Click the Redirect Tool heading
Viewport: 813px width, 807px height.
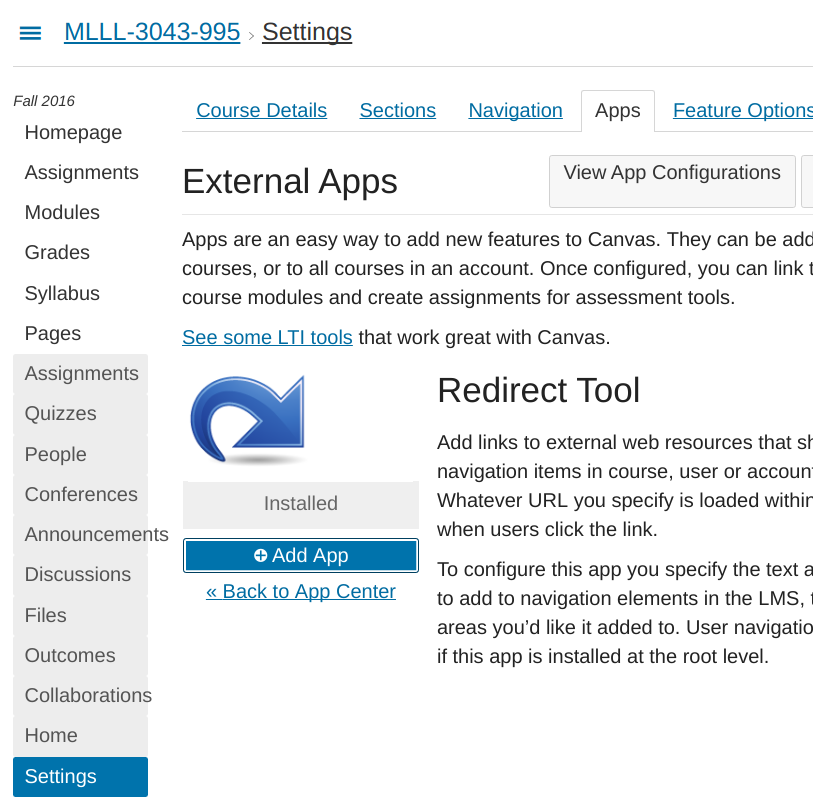coord(539,390)
